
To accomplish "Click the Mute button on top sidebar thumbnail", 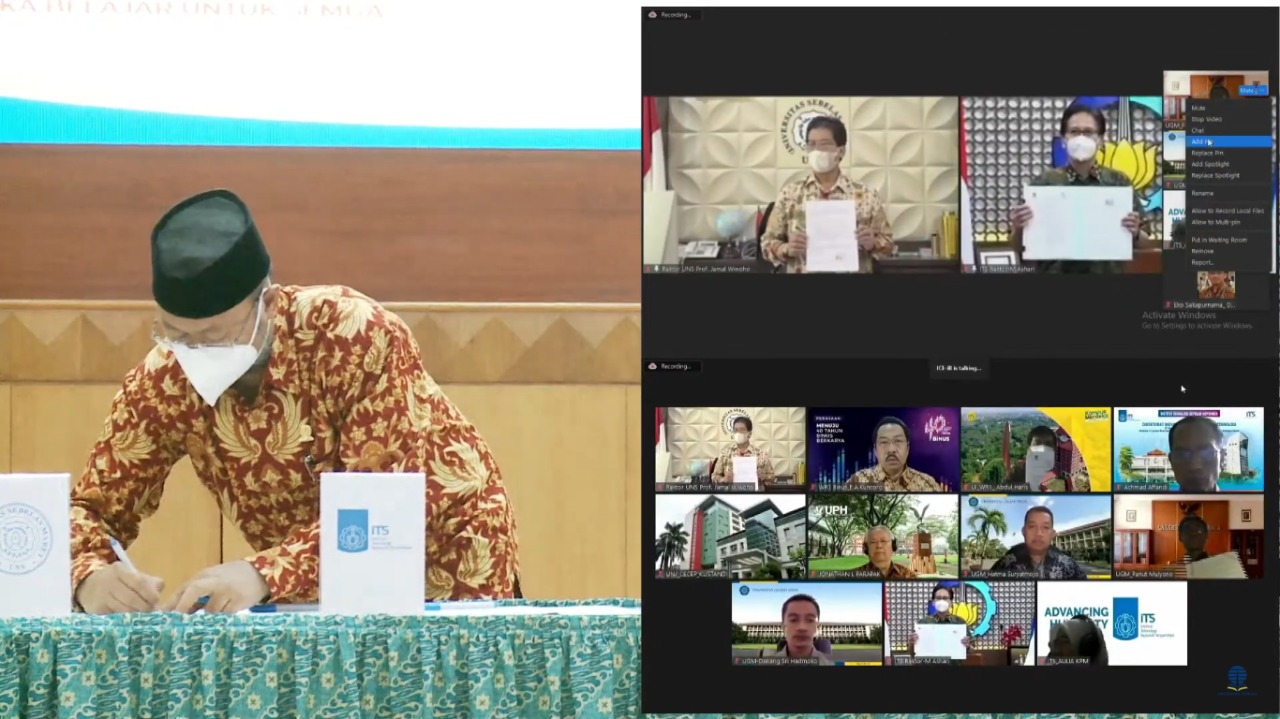I will (1249, 91).
